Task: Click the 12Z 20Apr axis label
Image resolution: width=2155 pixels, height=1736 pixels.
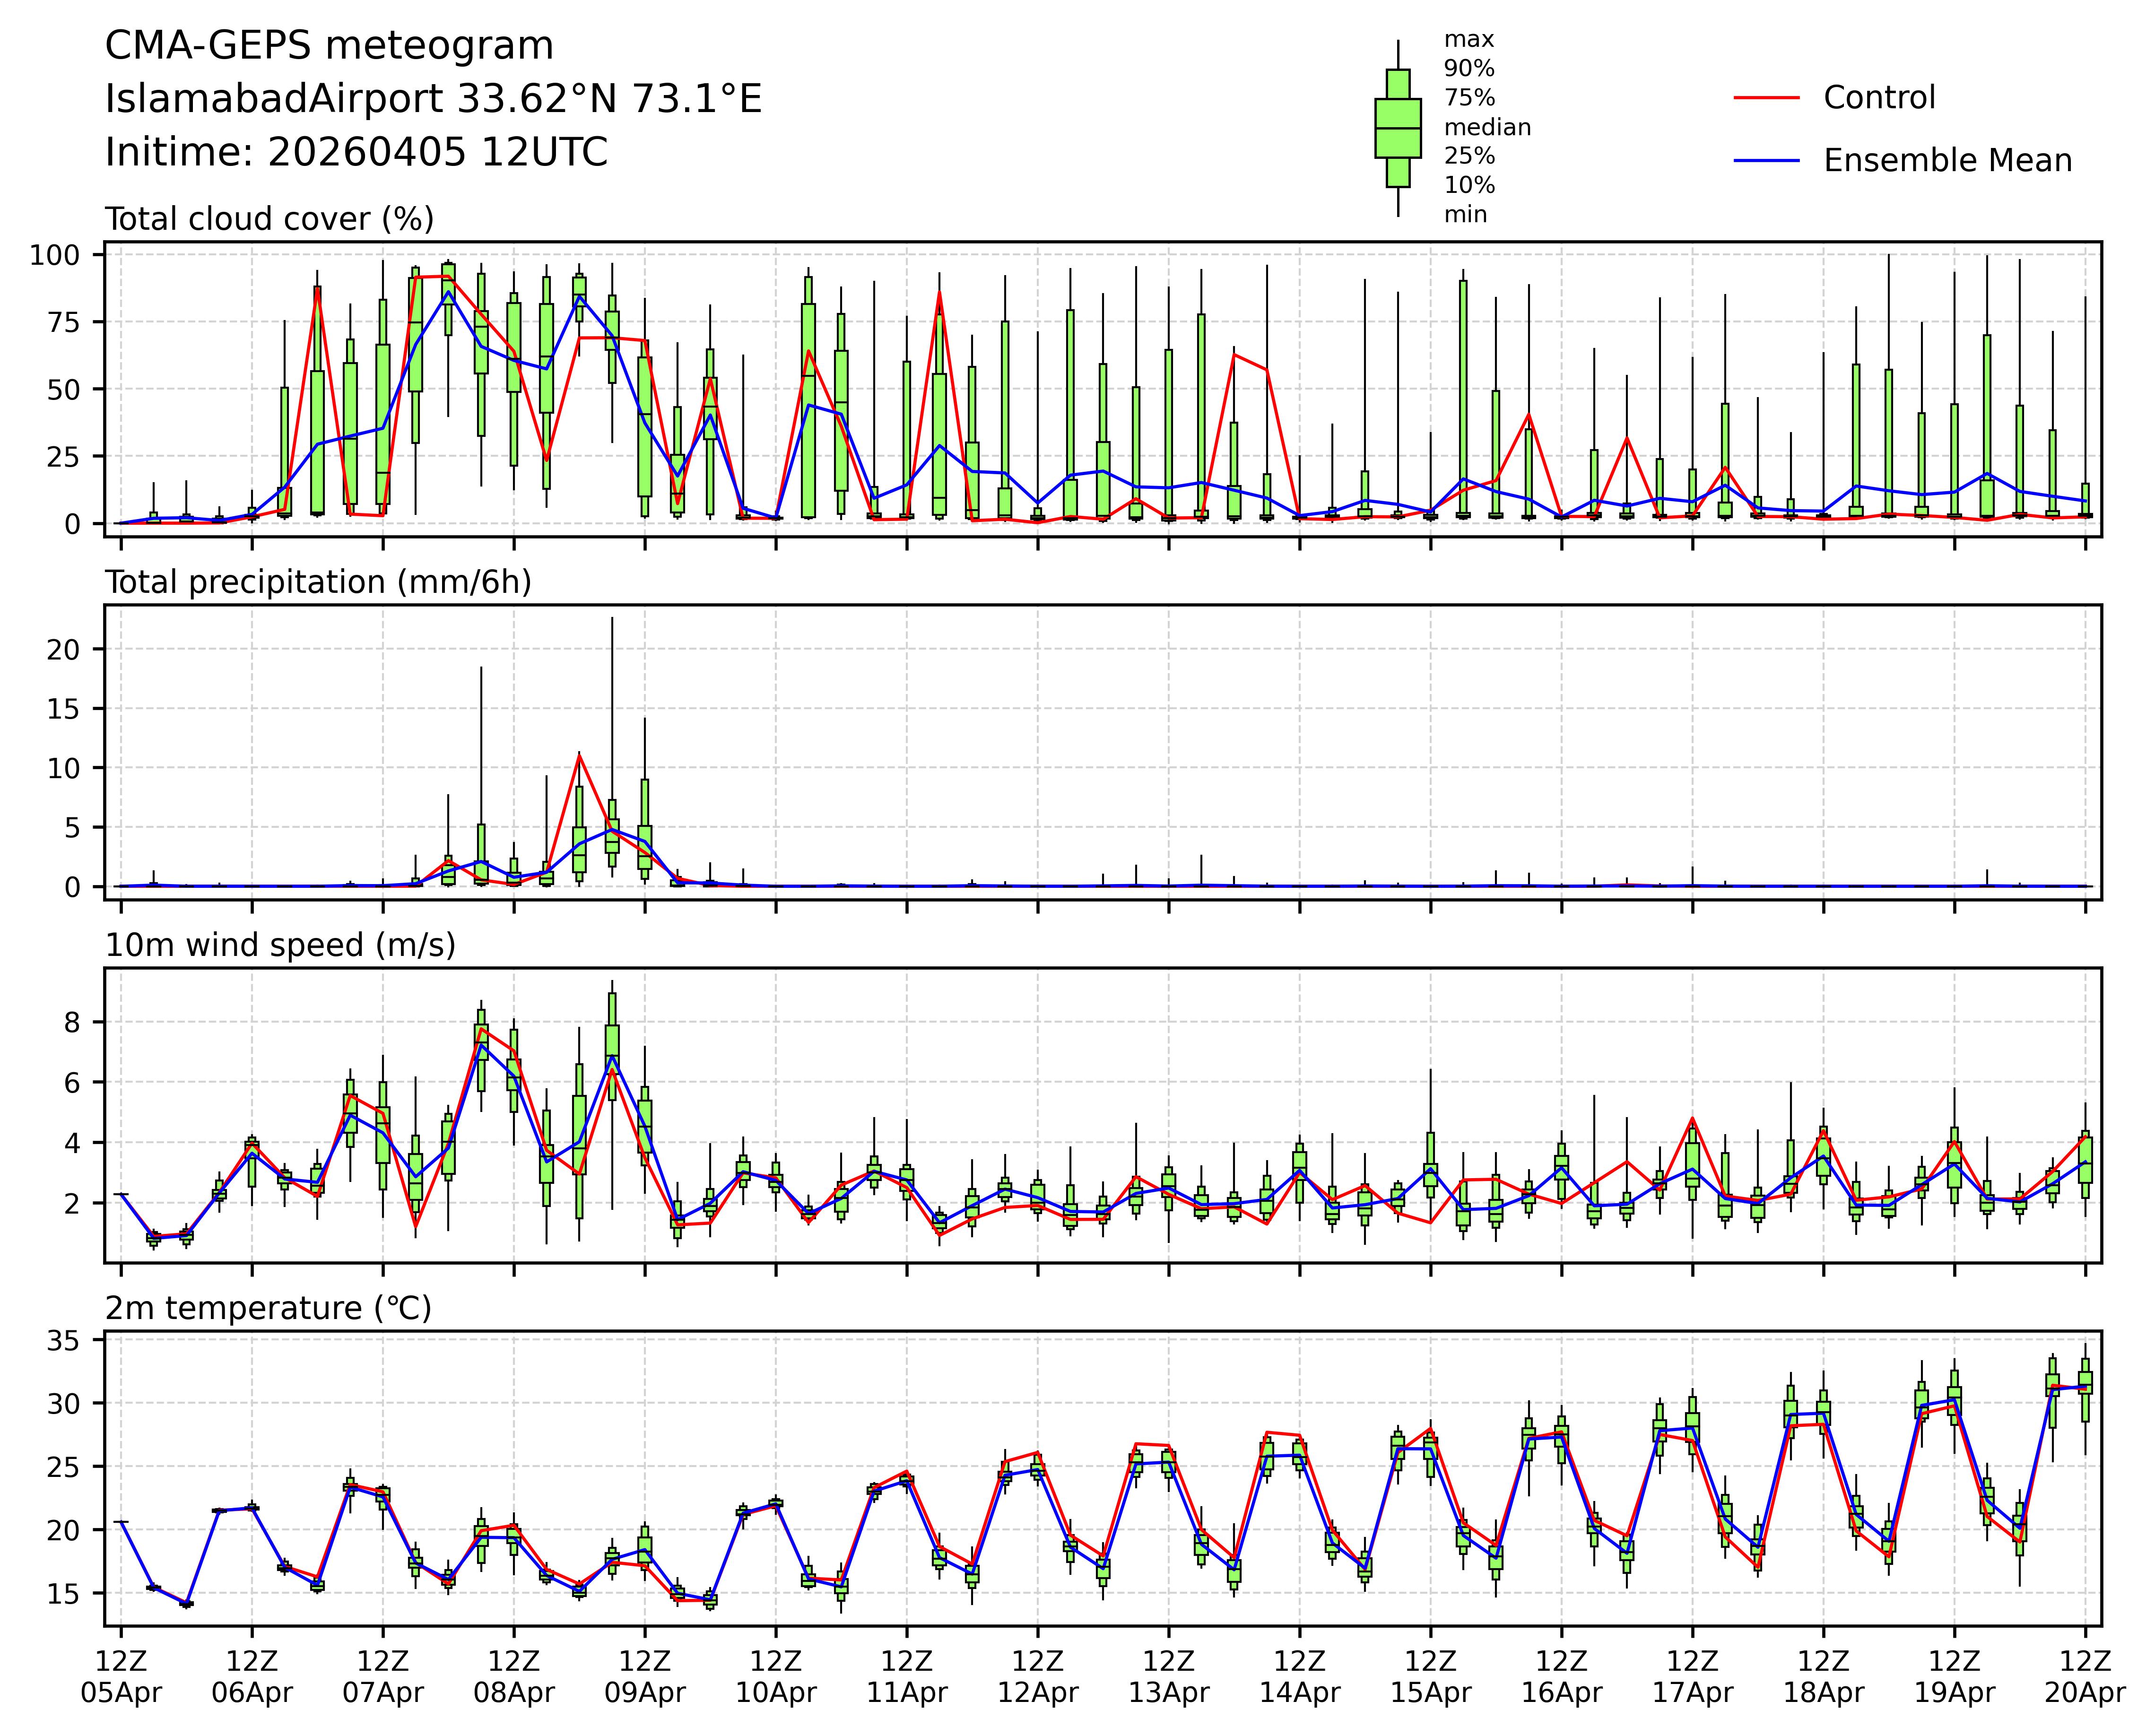Action: point(2085,1677)
